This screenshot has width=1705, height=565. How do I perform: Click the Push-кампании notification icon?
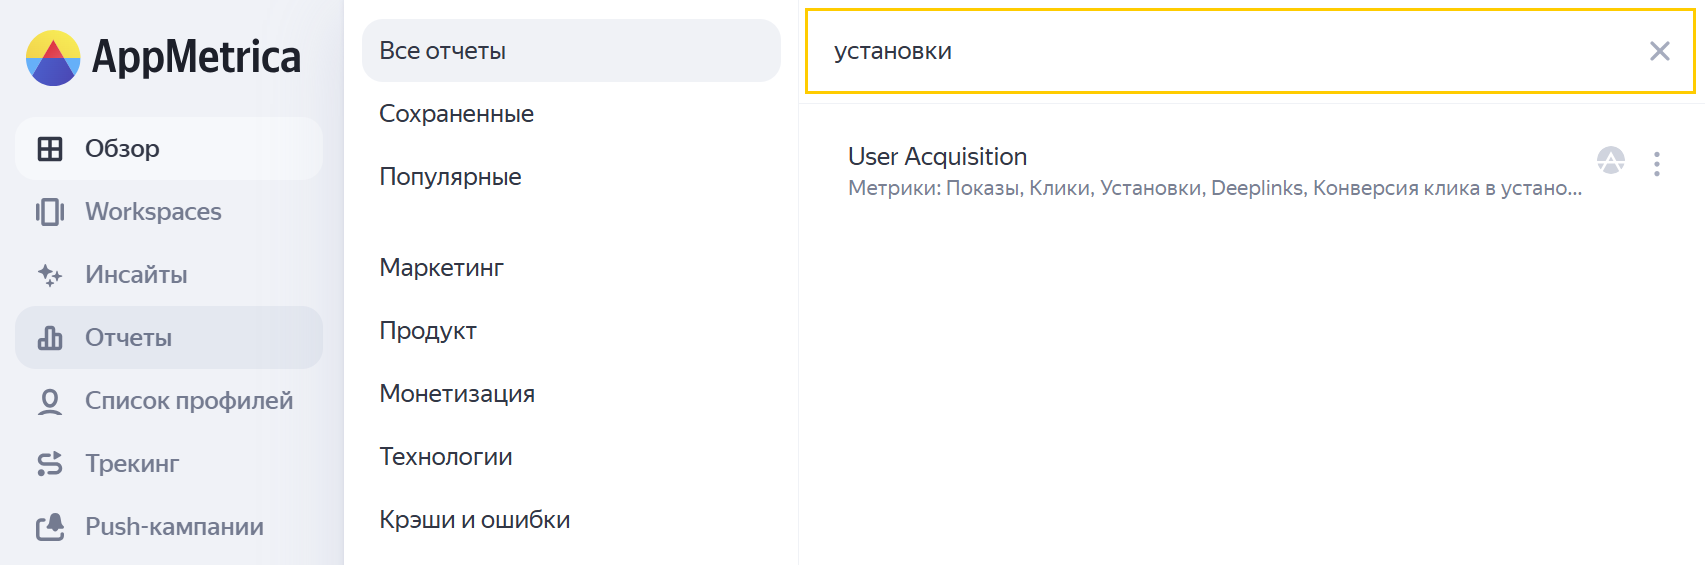tap(50, 527)
